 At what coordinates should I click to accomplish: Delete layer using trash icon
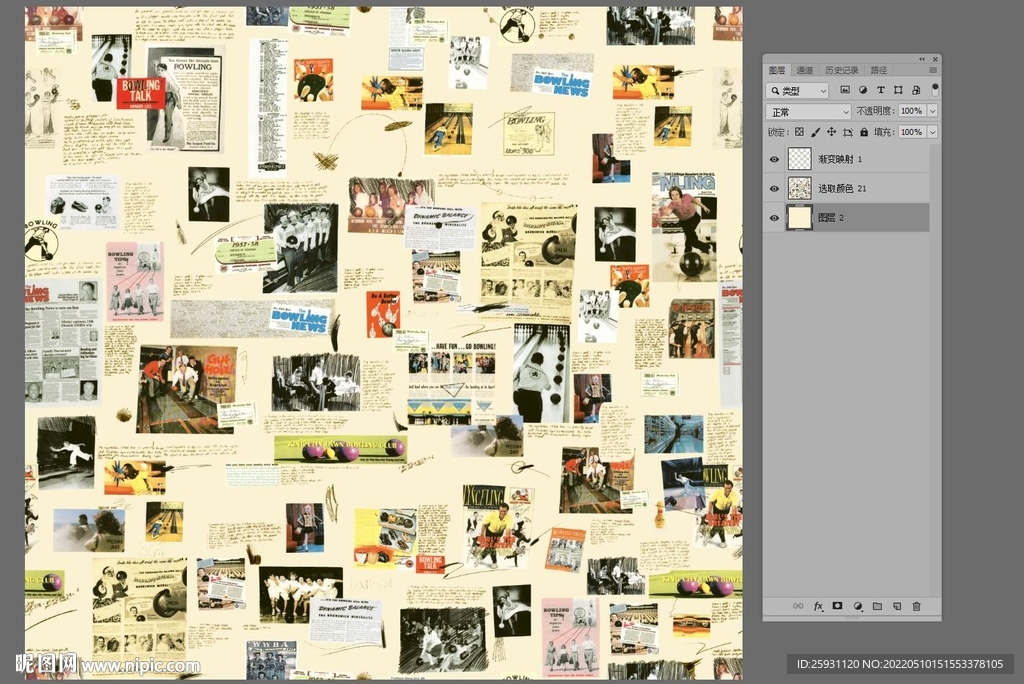(916, 606)
